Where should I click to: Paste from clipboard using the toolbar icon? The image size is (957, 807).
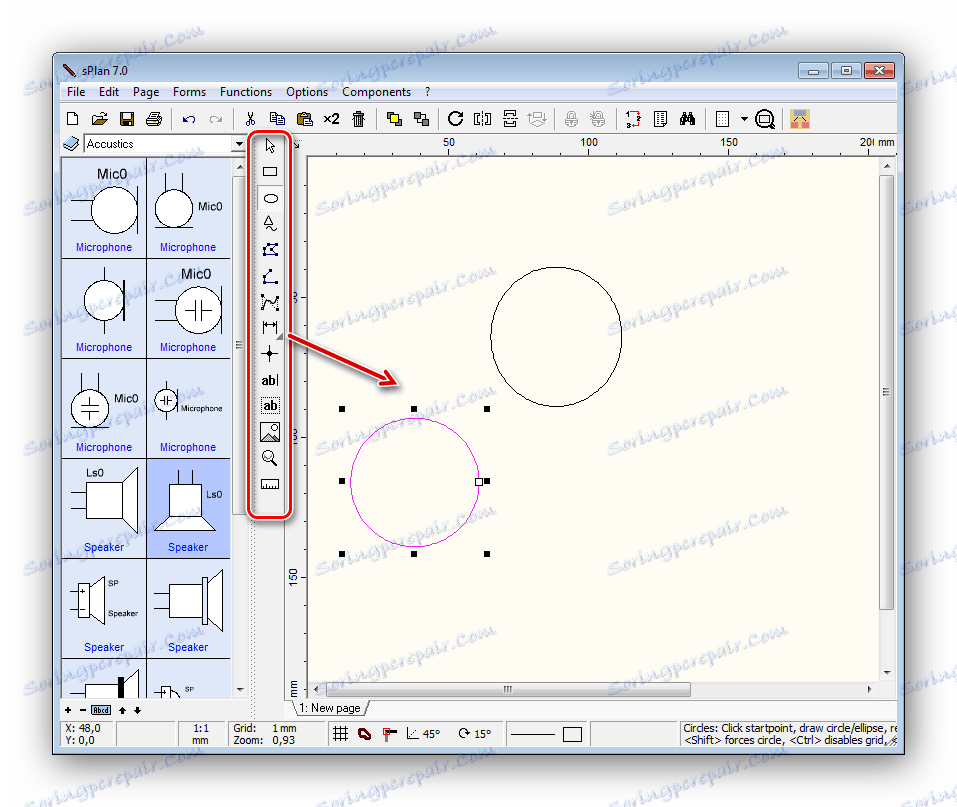point(304,119)
